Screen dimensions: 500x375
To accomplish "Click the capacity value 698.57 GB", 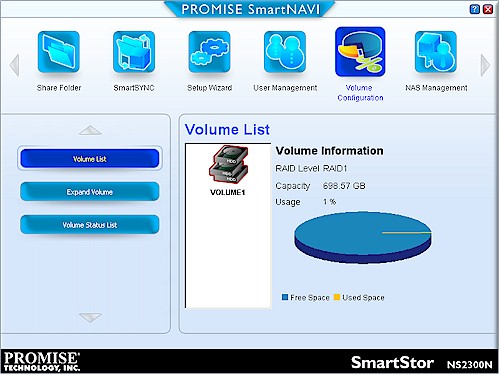I will 344,186.
